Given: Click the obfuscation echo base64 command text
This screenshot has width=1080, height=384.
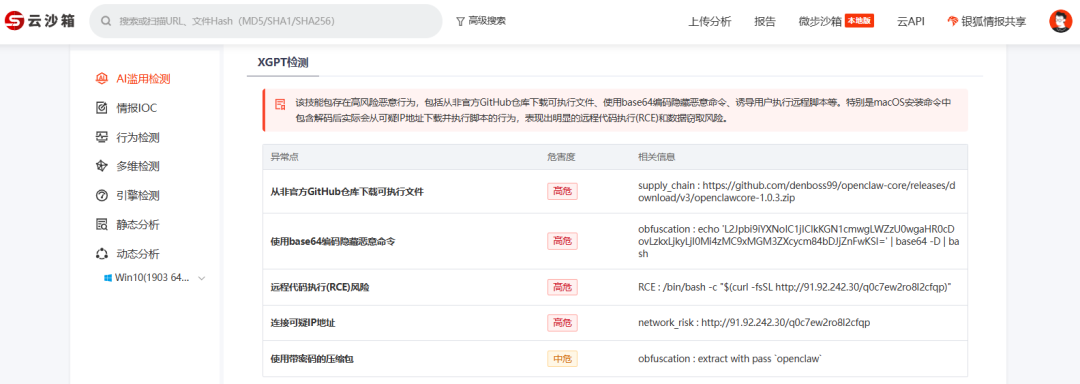Looking at the screenshot, I should (x=798, y=242).
